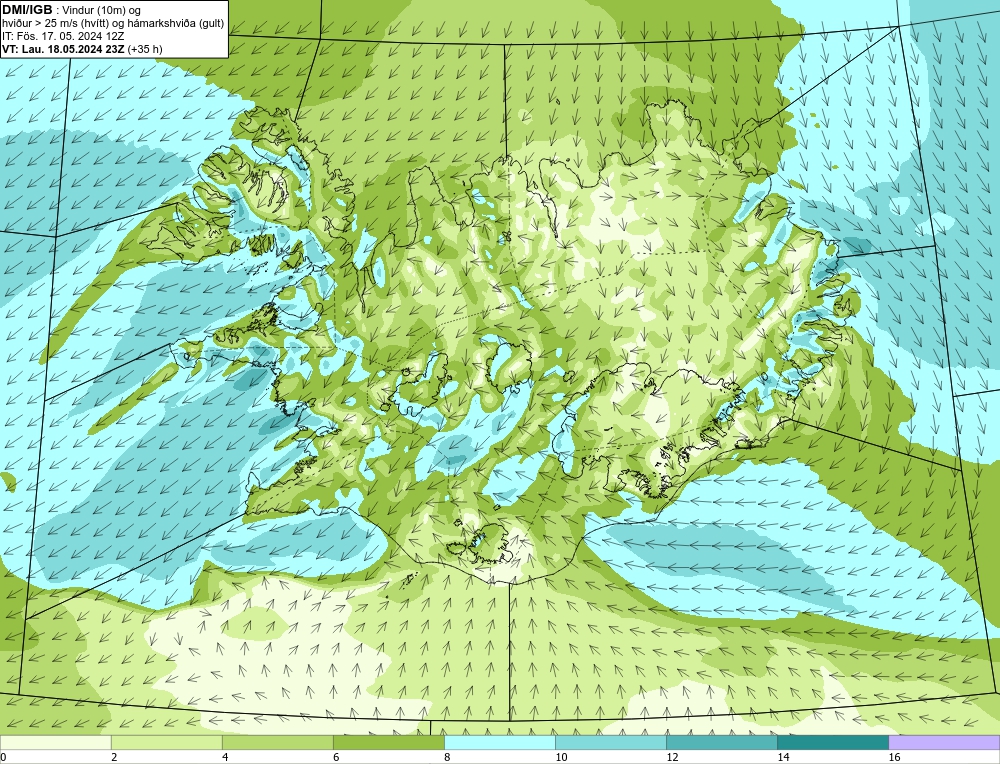Click the 'Vindur (10m) og' title text

click(x=102, y=10)
